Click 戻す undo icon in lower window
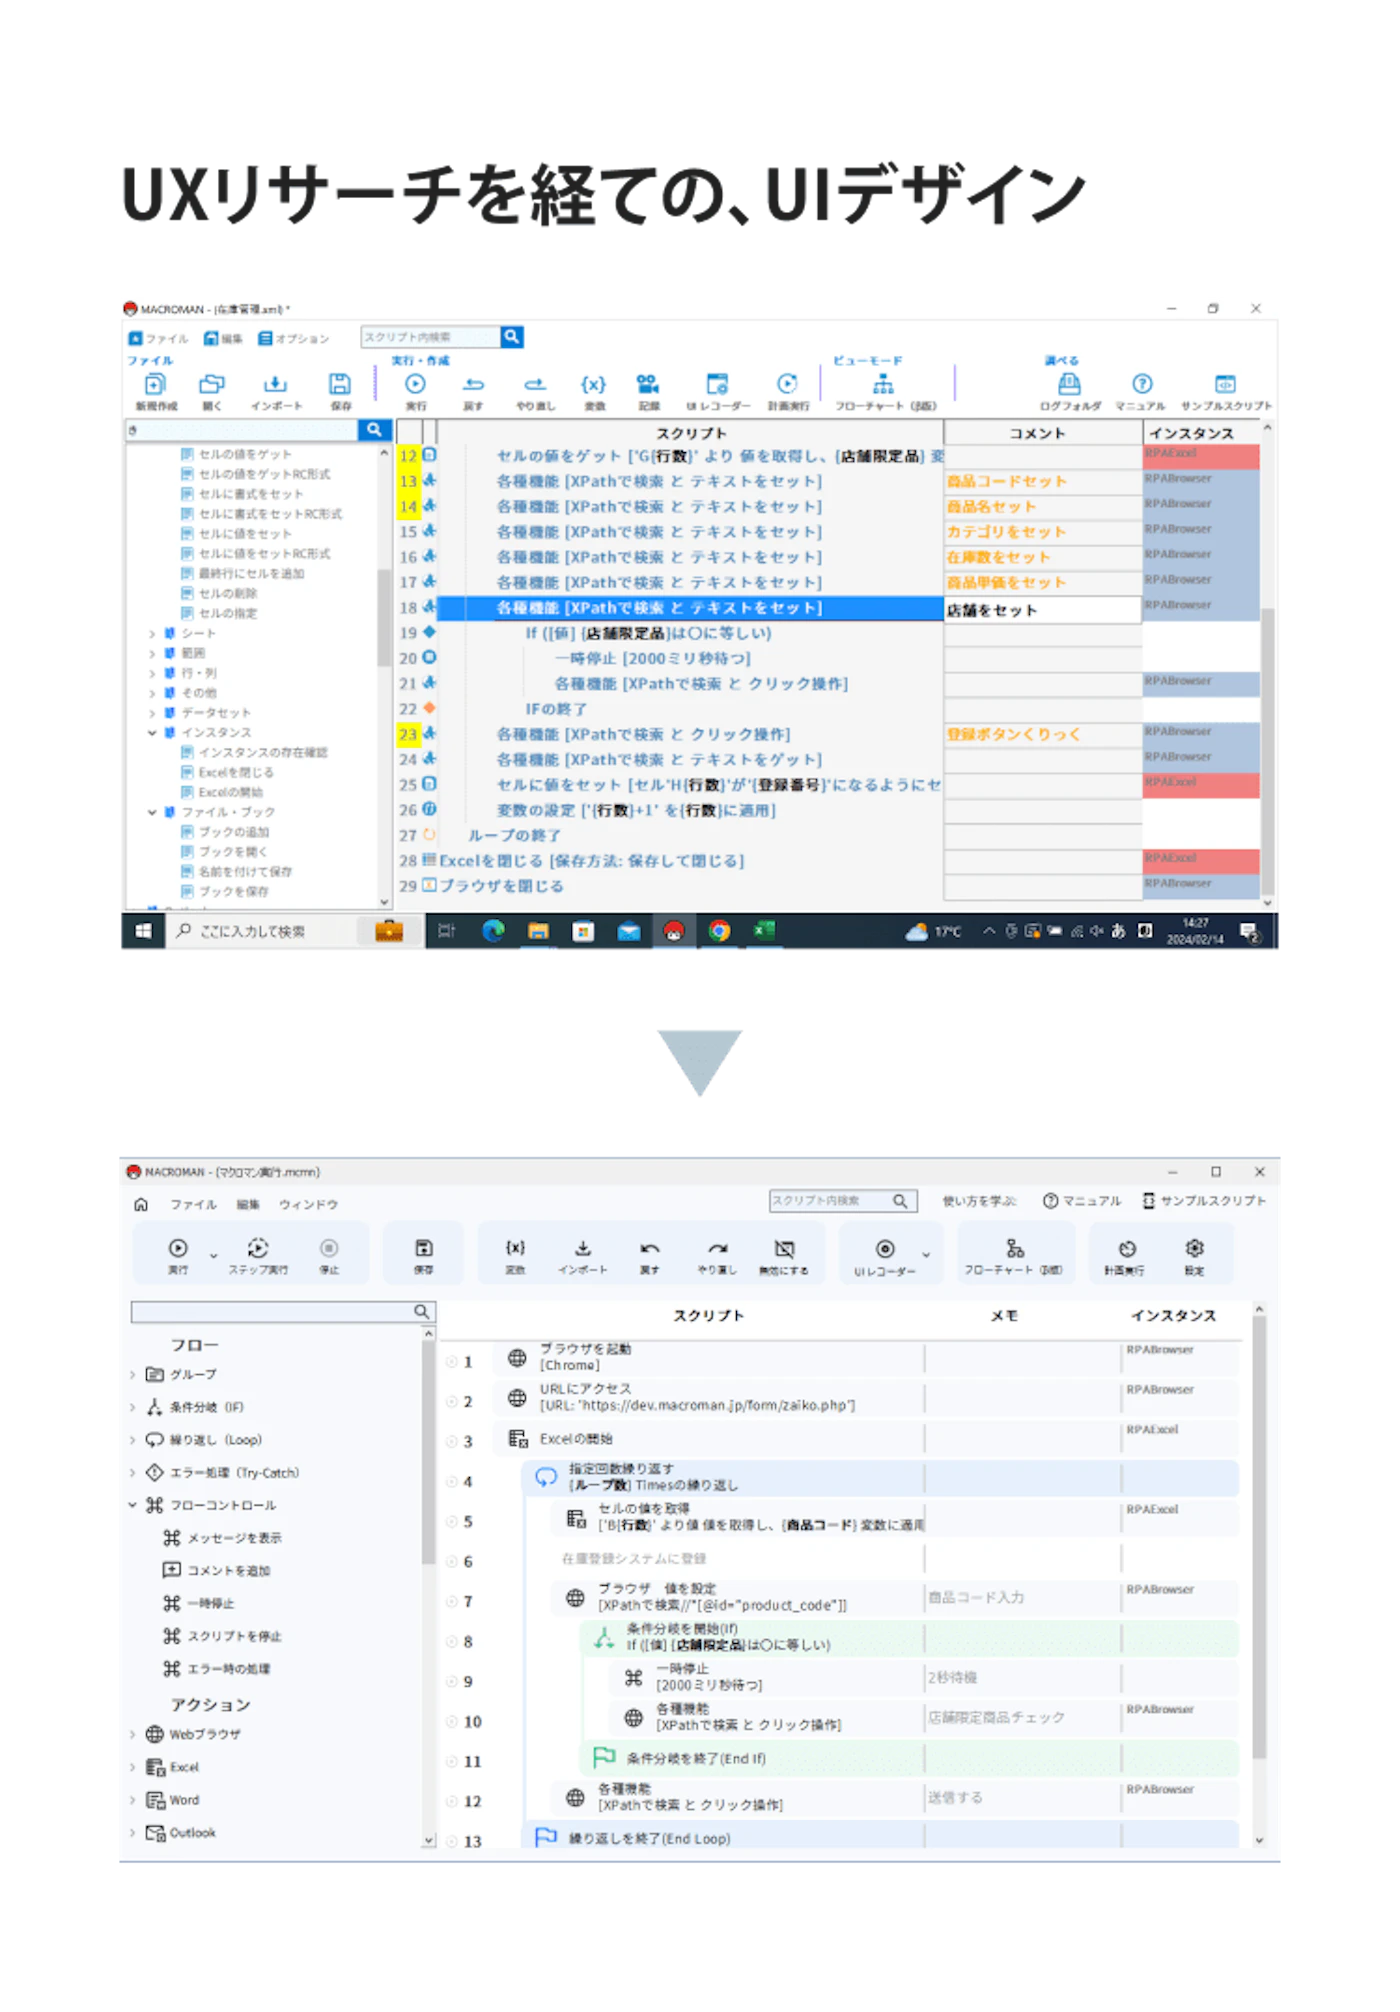Image resolution: width=1400 pixels, height=2012 pixels. (x=650, y=1248)
